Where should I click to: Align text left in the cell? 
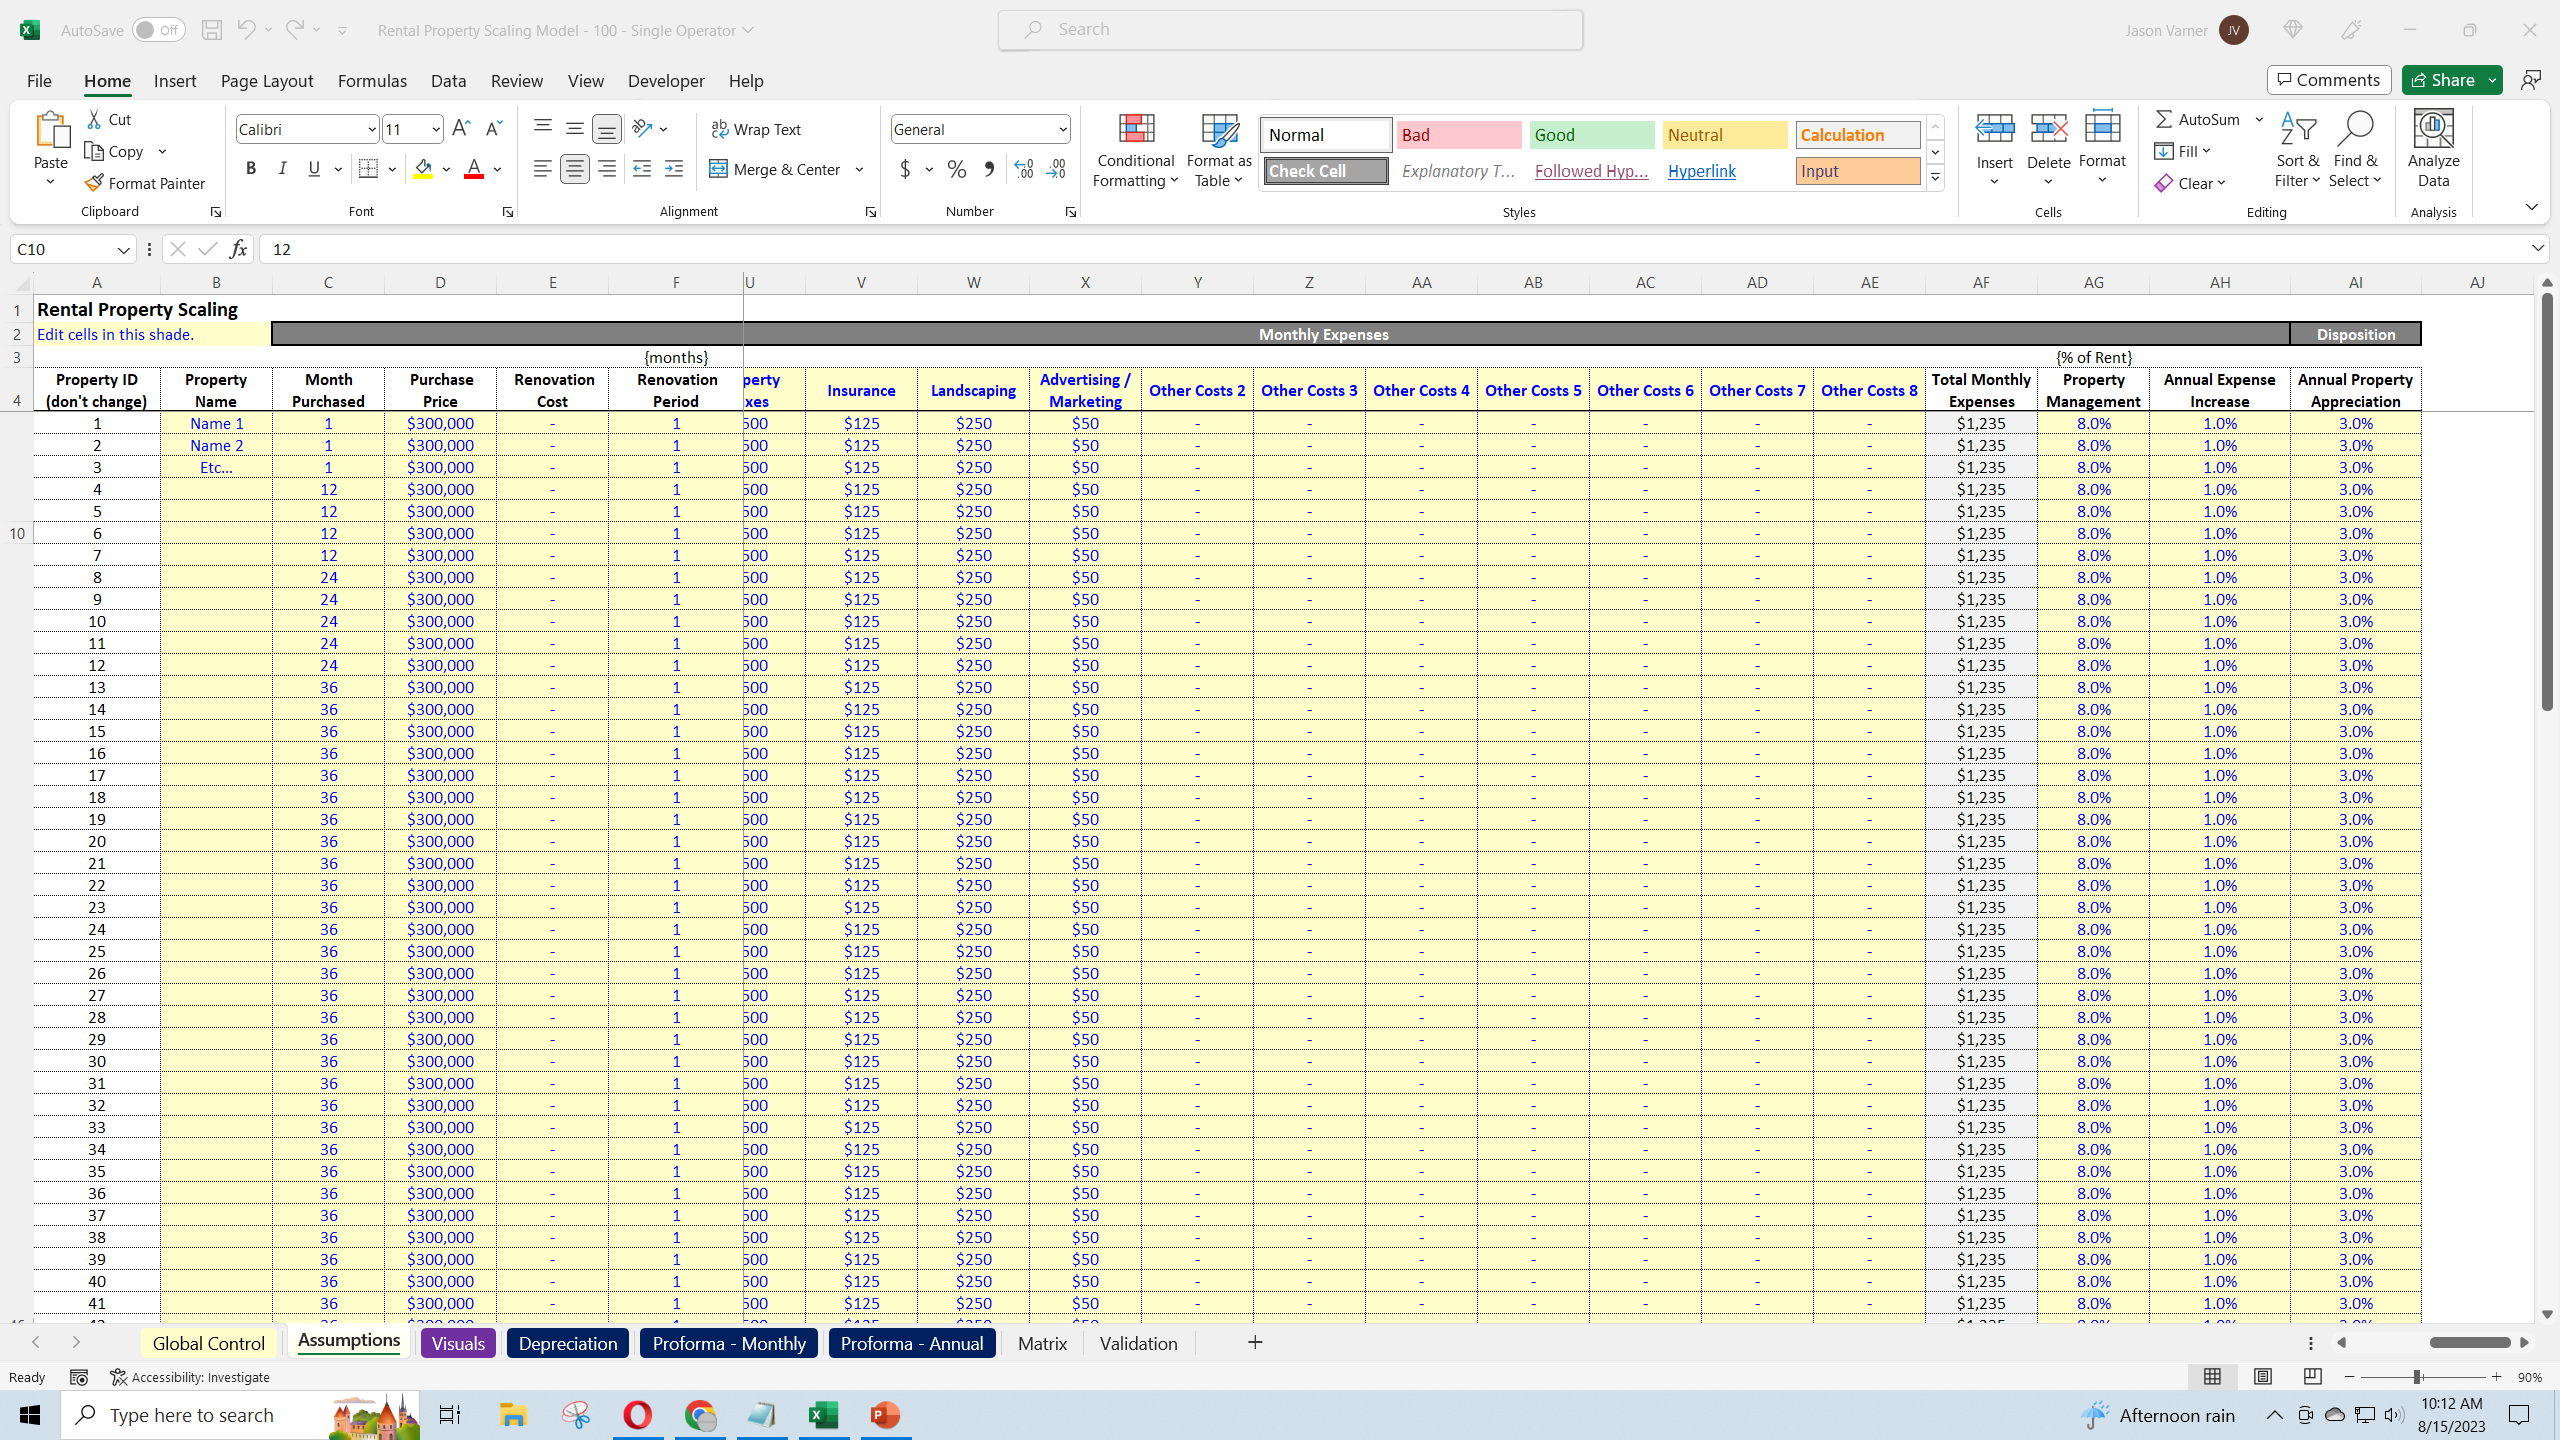point(542,169)
